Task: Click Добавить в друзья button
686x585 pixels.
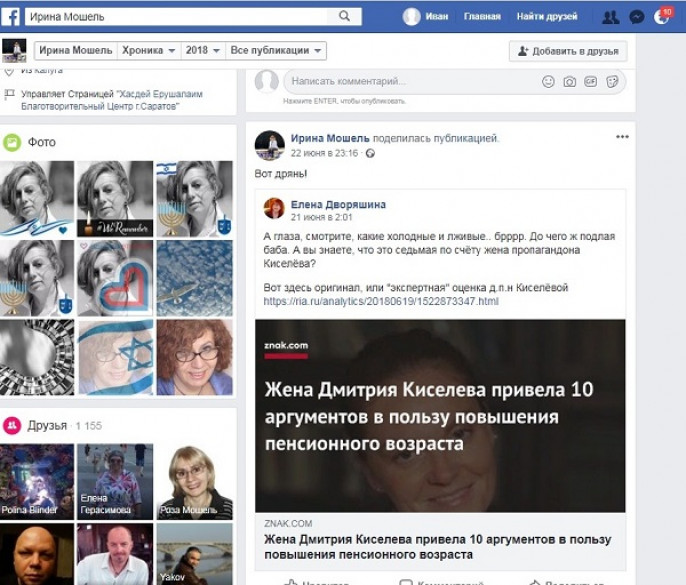Action: tap(568, 51)
